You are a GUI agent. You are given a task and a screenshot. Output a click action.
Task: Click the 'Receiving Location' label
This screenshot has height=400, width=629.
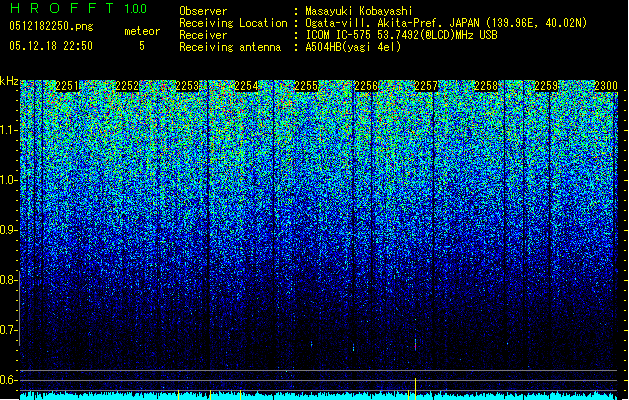tap(233, 23)
